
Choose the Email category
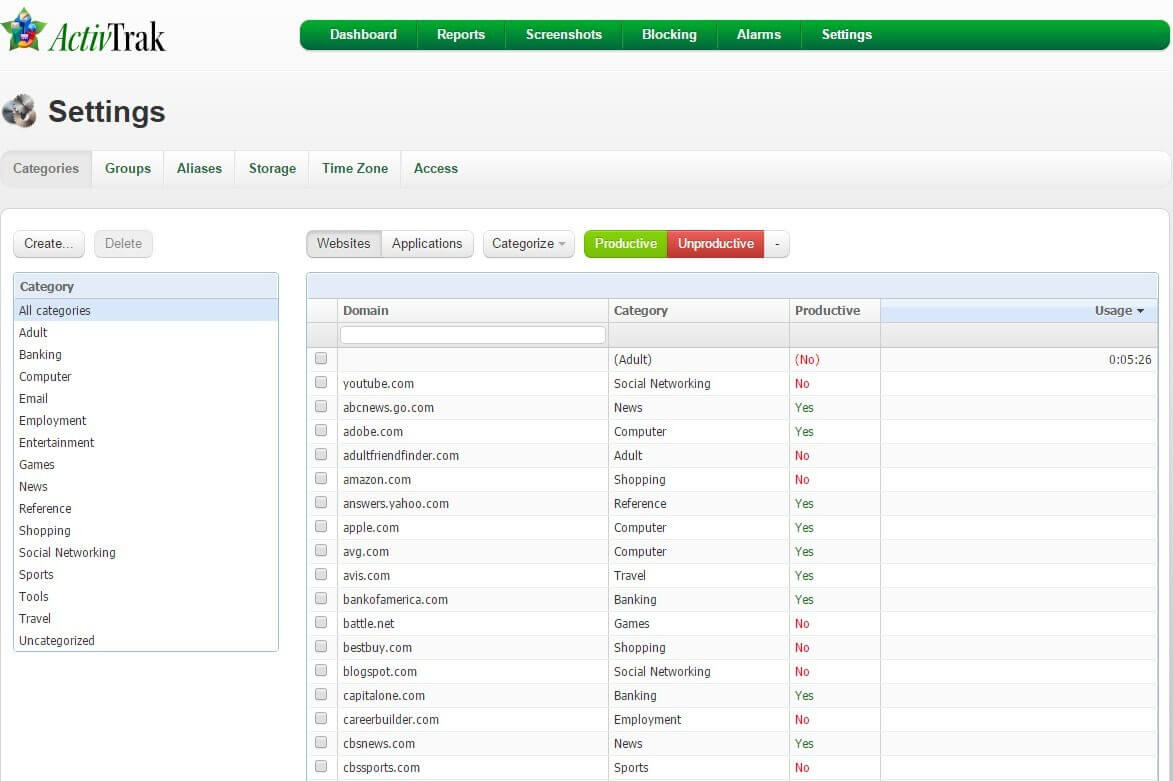pos(146,399)
